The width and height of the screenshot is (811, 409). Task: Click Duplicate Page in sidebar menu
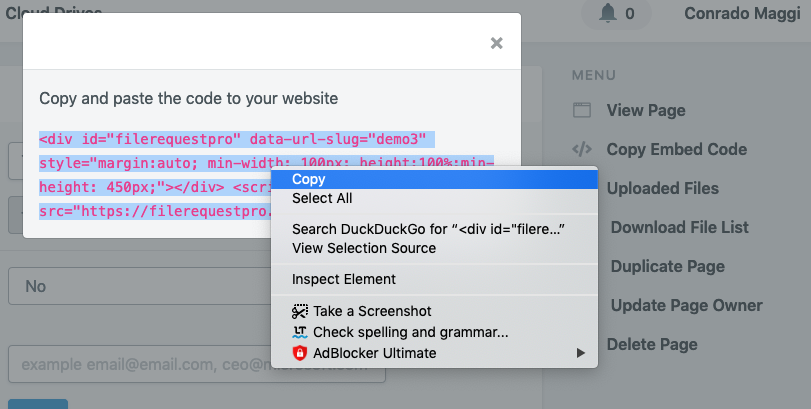[668, 266]
